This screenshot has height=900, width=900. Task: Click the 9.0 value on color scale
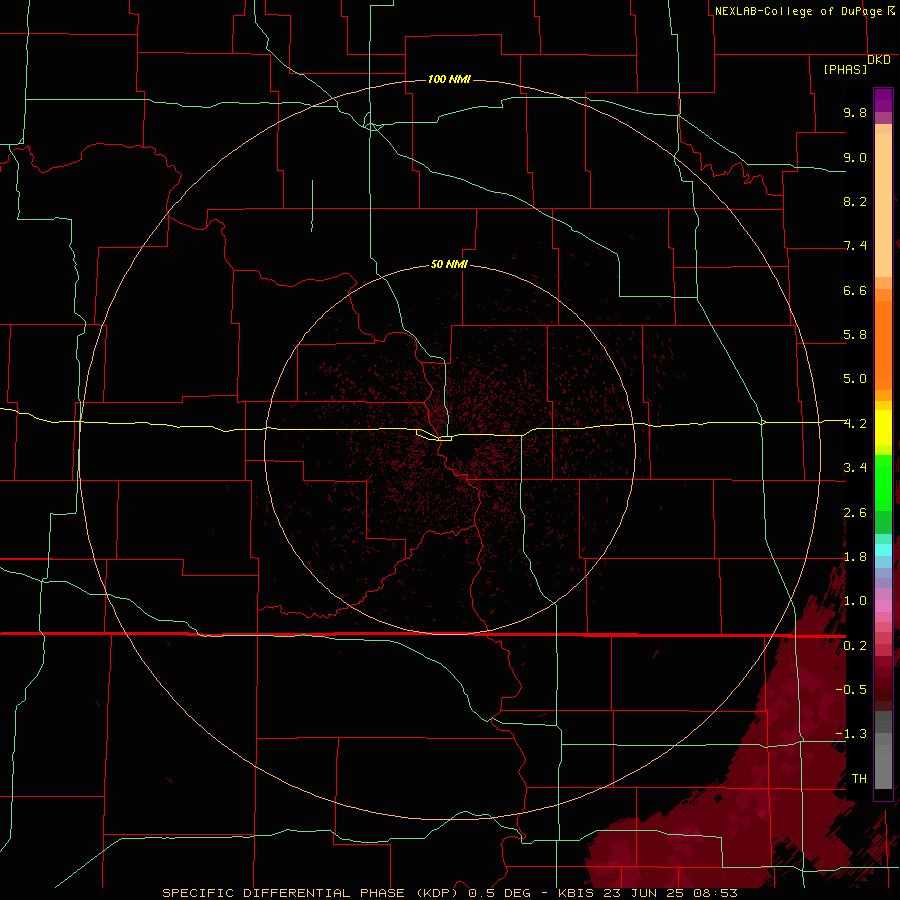pos(855,157)
